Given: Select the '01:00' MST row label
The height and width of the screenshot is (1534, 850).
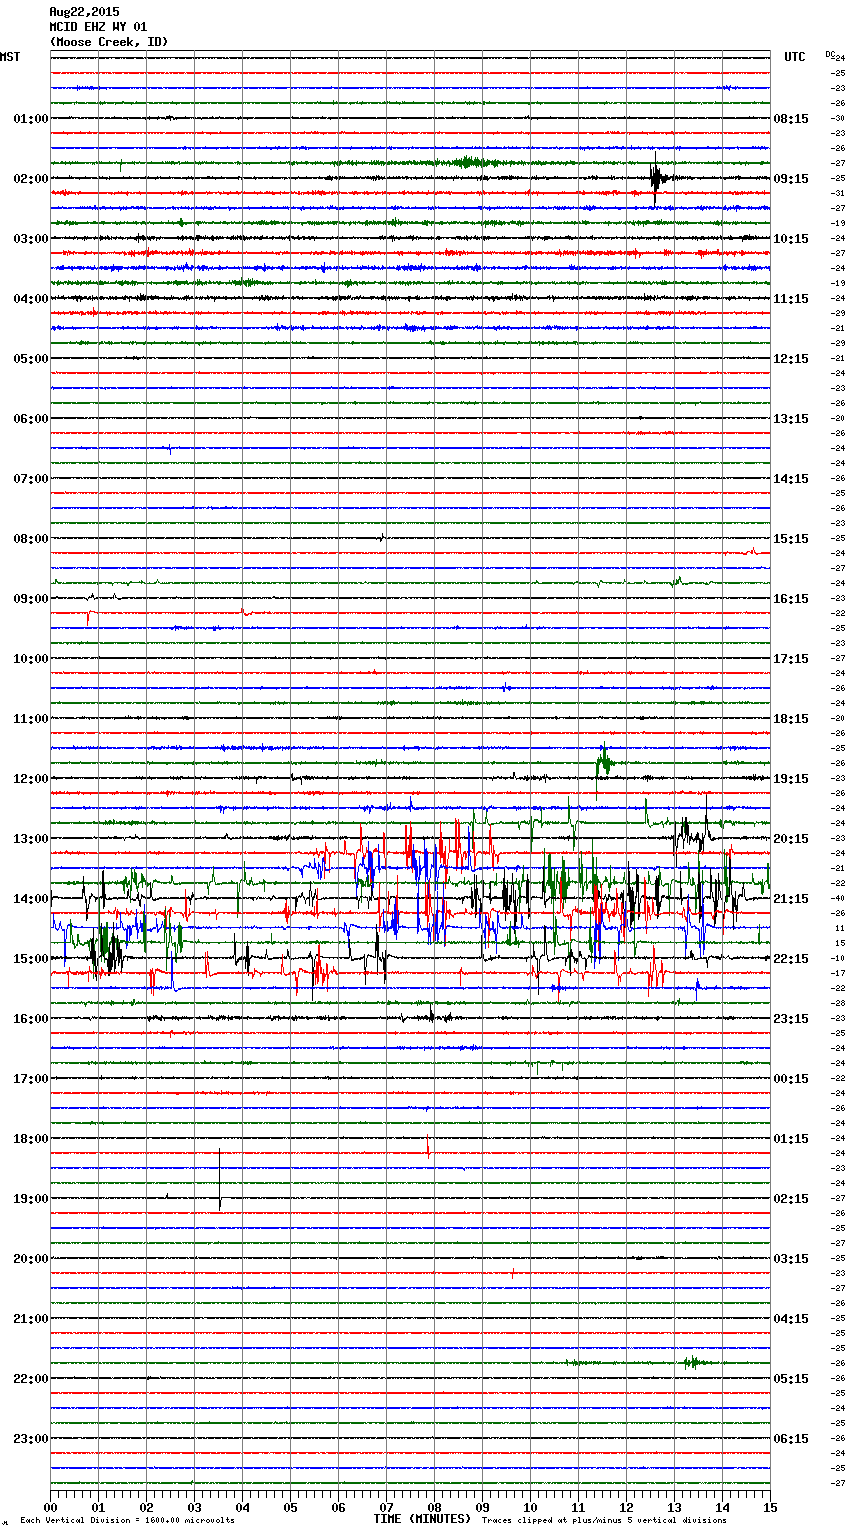Looking at the screenshot, I should point(31,119).
